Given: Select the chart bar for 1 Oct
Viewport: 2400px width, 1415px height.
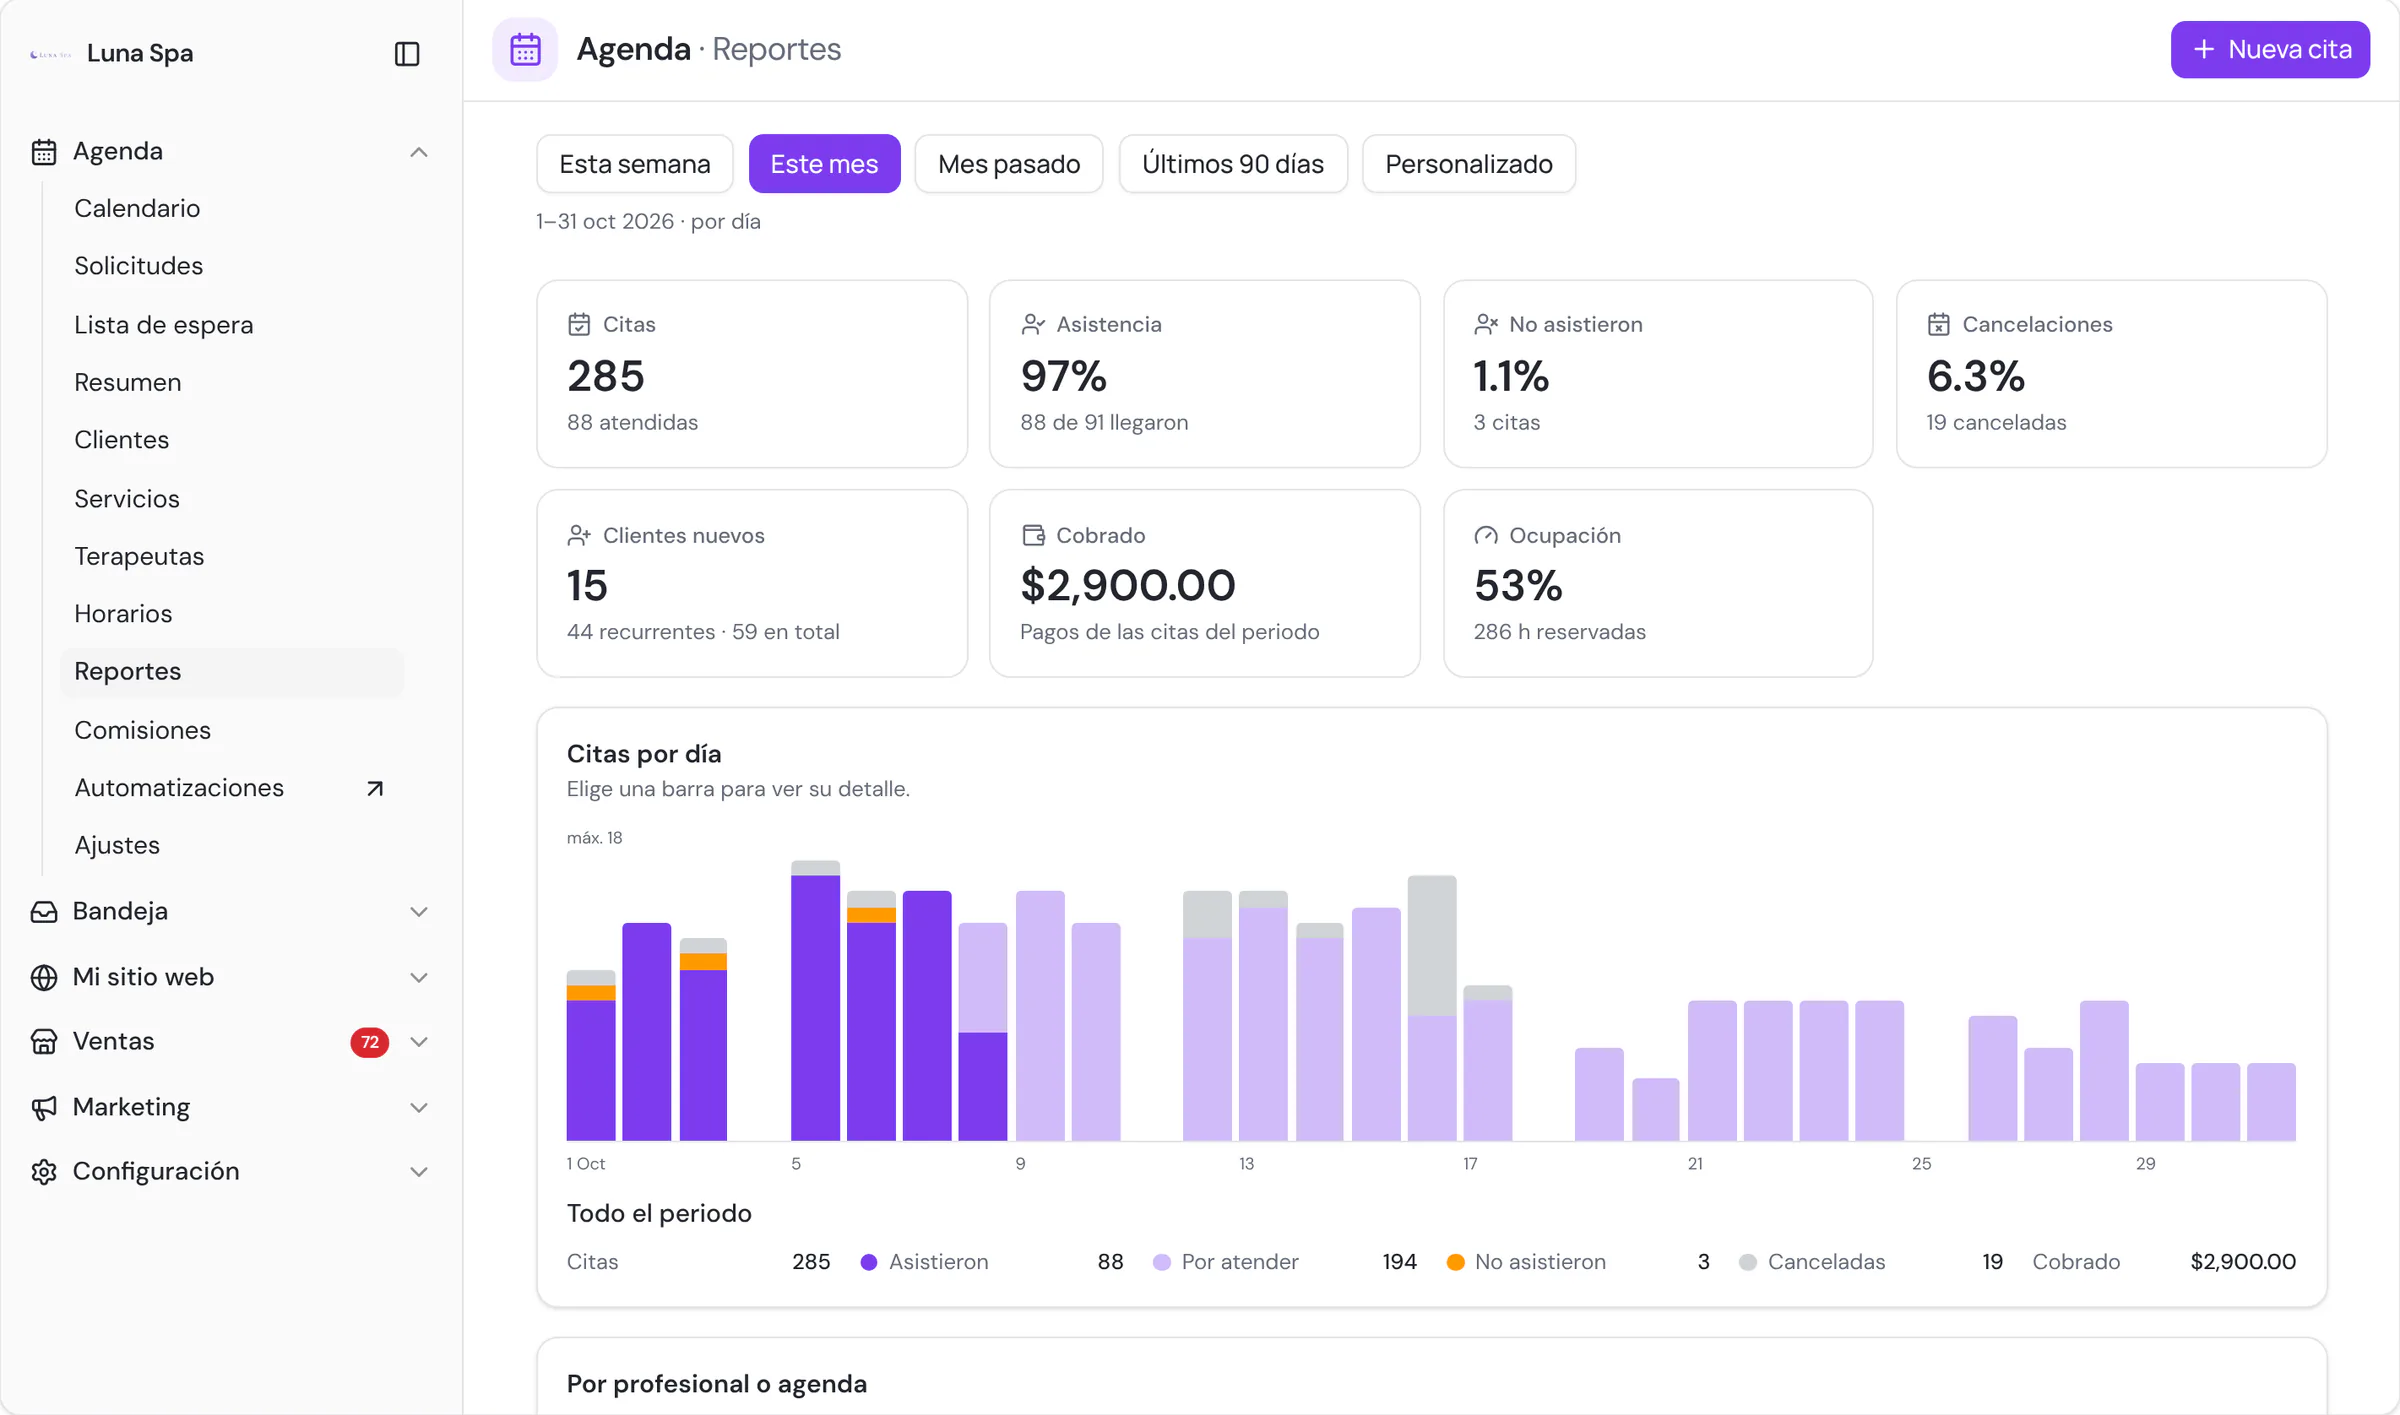Looking at the screenshot, I should 591,1055.
